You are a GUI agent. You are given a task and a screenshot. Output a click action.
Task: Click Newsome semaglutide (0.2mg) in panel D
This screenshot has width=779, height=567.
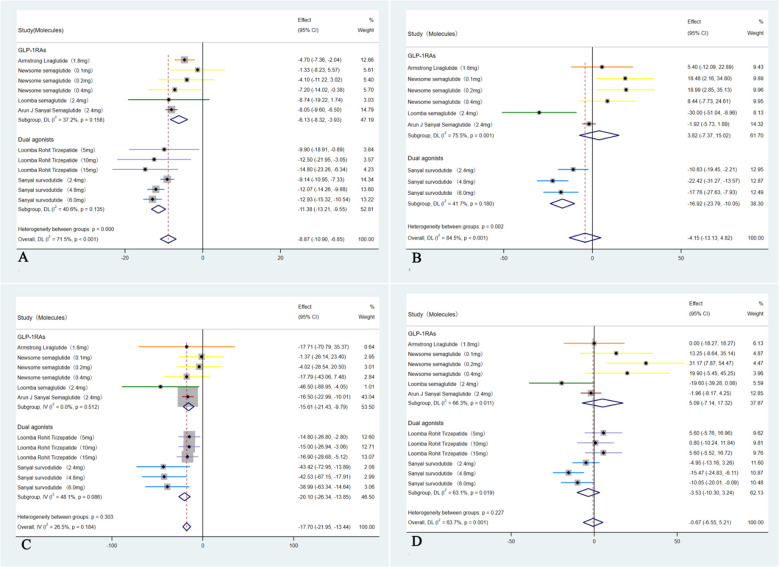[445, 364]
